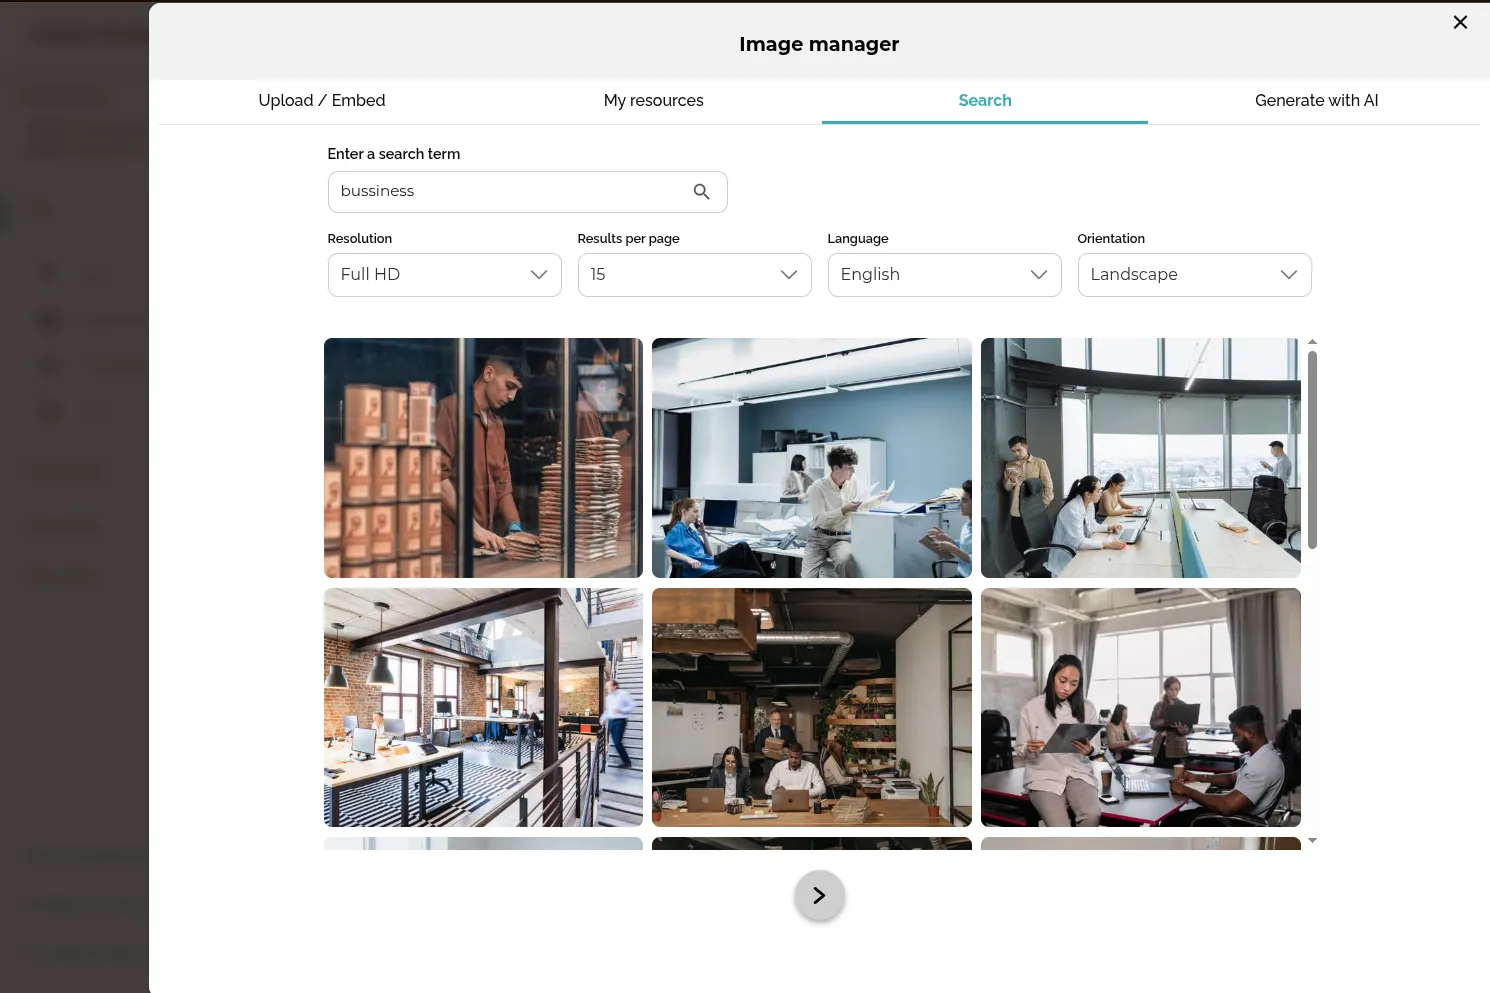The width and height of the screenshot is (1490, 993).
Task: Open the Orientation dropdown showing Landscape
Action: 1195,275
